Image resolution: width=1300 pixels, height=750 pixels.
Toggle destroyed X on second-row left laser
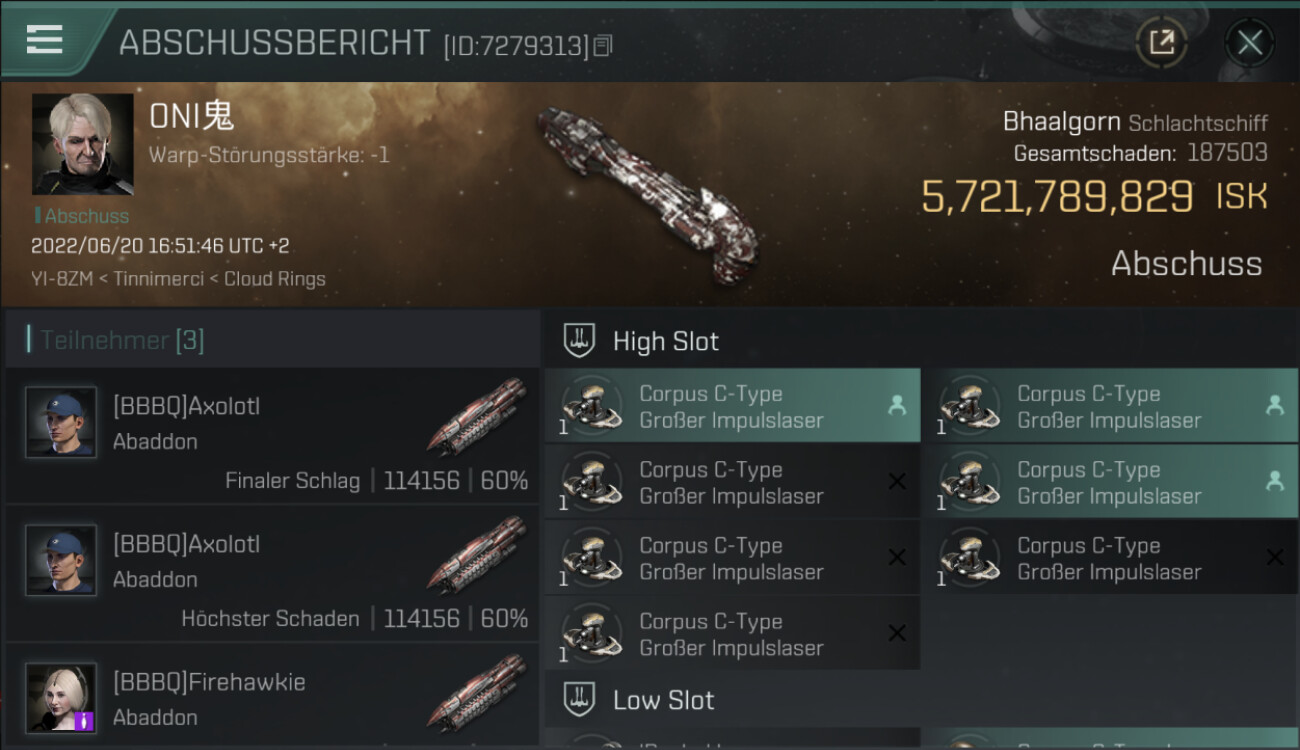(x=897, y=481)
